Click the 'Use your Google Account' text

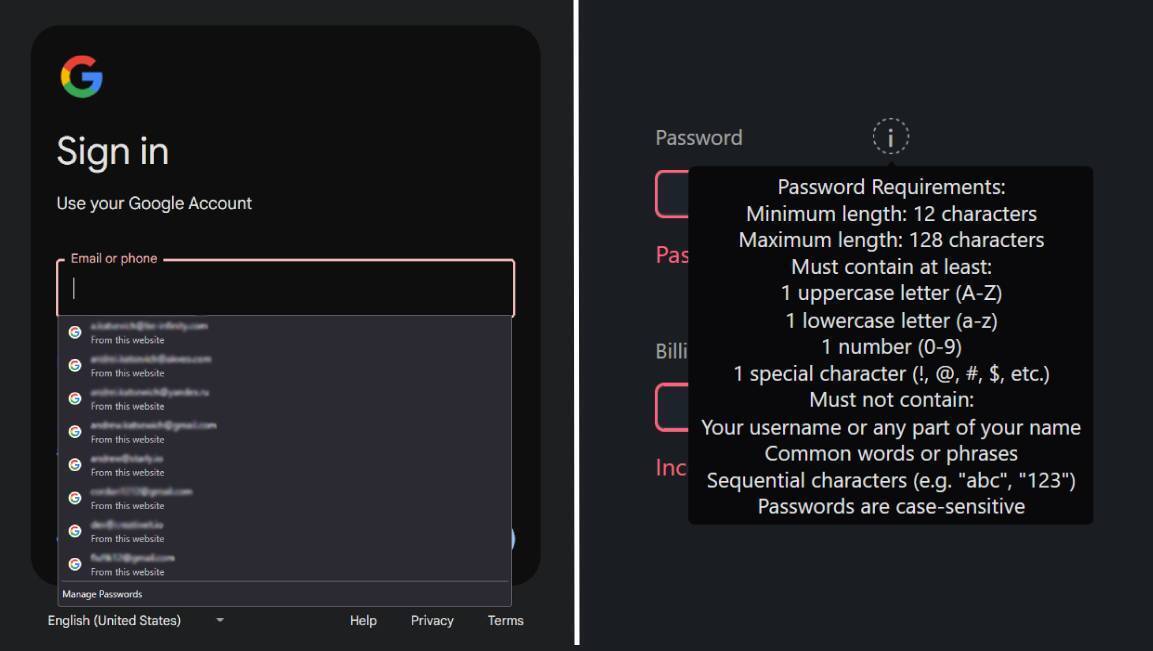[154, 203]
